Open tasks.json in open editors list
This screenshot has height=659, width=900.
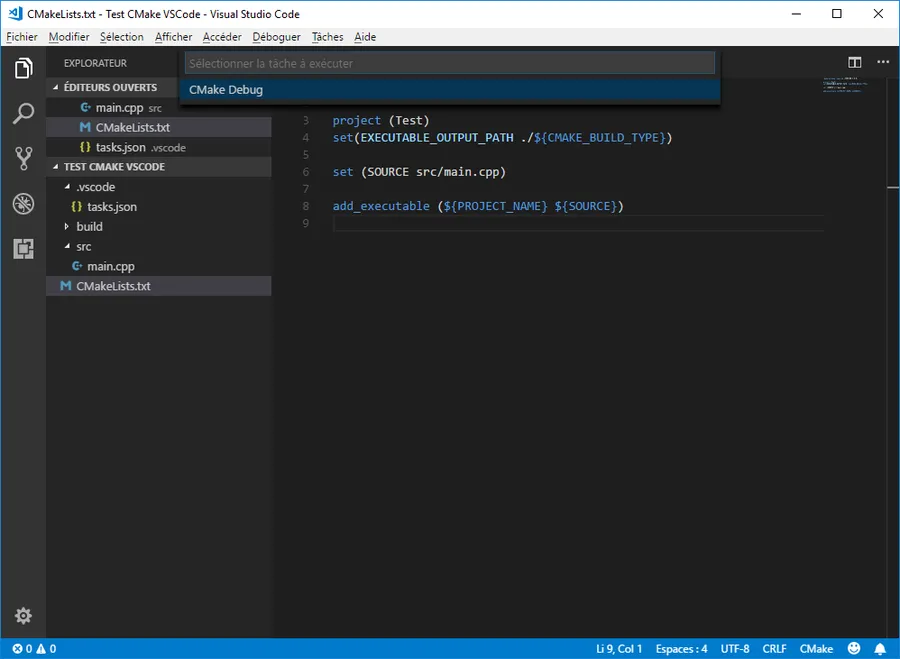pos(158,148)
